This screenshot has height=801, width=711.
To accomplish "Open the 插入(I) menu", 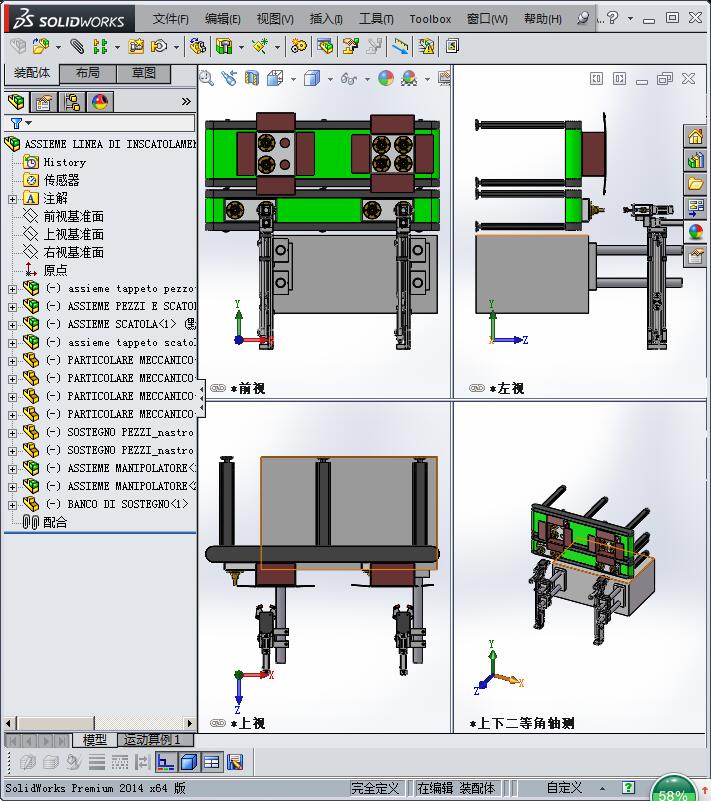I will point(326,19).
